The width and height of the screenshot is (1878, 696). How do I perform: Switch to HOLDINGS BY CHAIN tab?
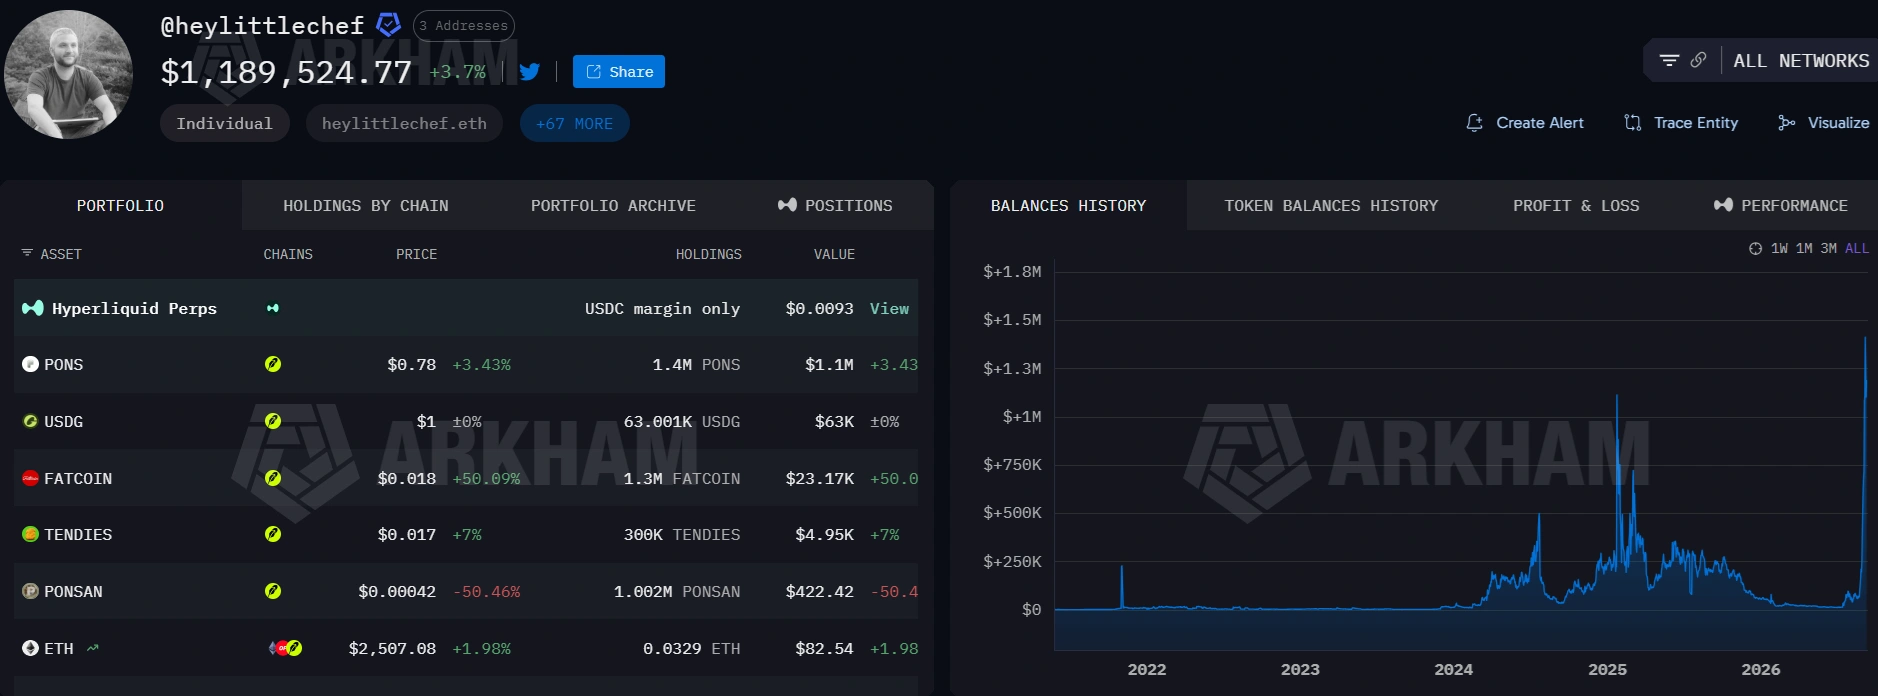[366, 205]
